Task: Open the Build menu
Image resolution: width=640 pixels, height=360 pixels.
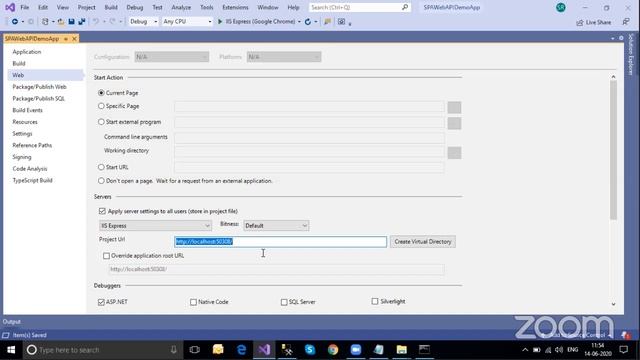Action: click(111, 7)
